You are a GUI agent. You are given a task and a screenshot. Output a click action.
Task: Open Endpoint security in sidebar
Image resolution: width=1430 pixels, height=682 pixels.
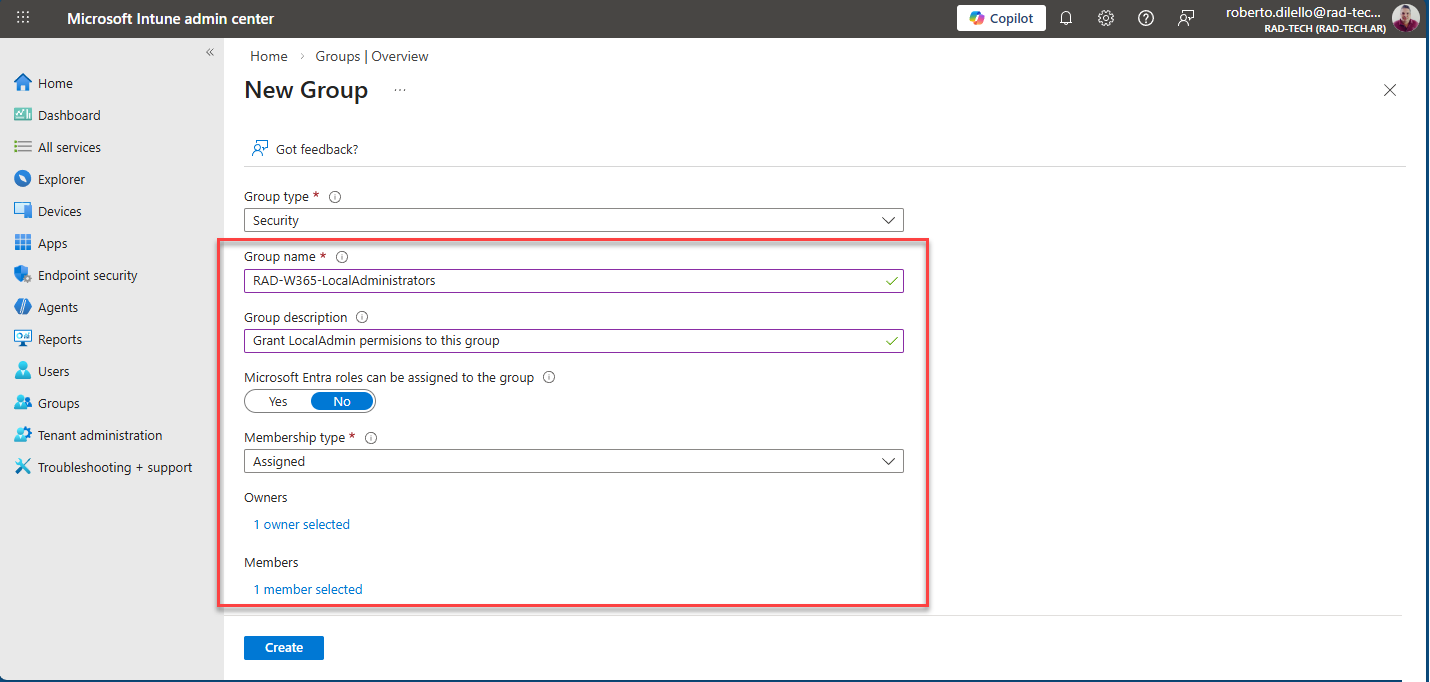point(87,275)
